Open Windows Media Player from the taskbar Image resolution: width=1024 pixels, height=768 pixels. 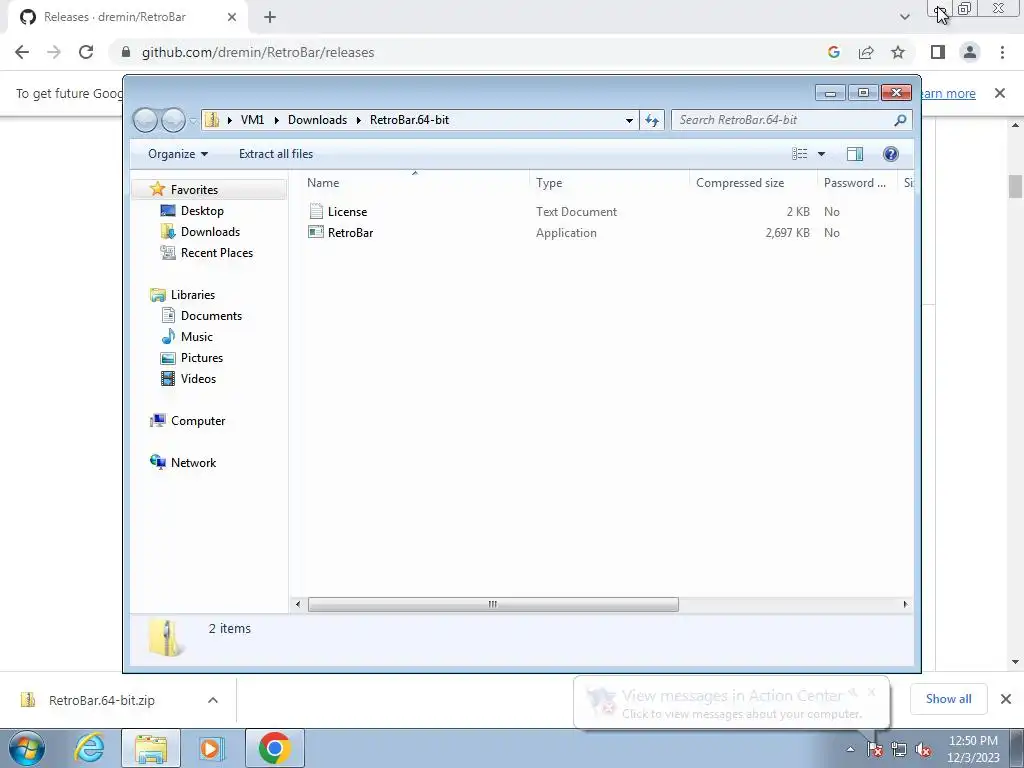211,748
